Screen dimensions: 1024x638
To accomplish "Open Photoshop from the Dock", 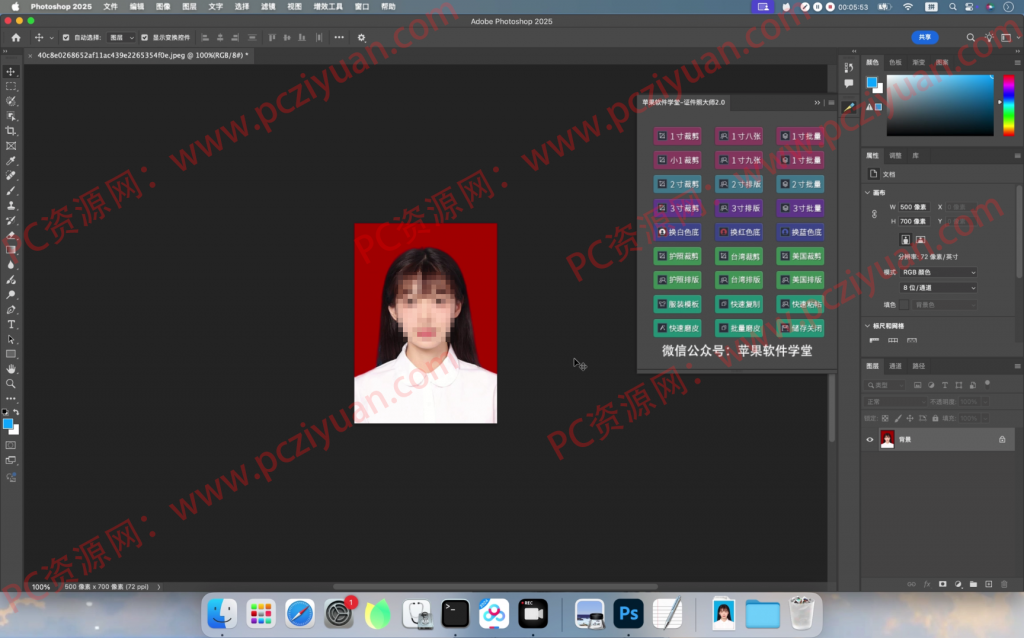I will pos(628,613).
